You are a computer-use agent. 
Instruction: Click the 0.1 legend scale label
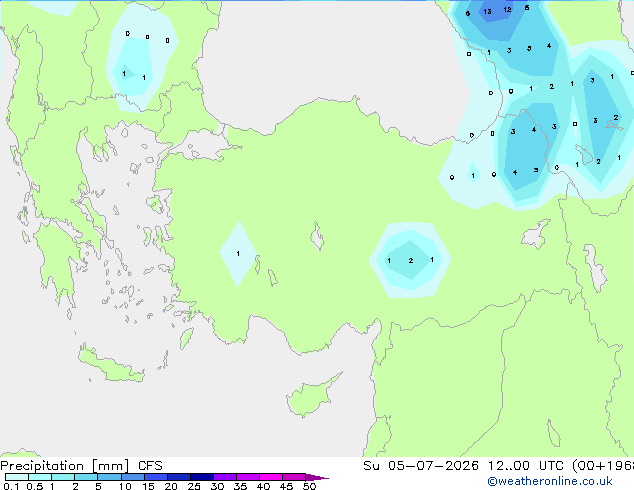[11, 486]
